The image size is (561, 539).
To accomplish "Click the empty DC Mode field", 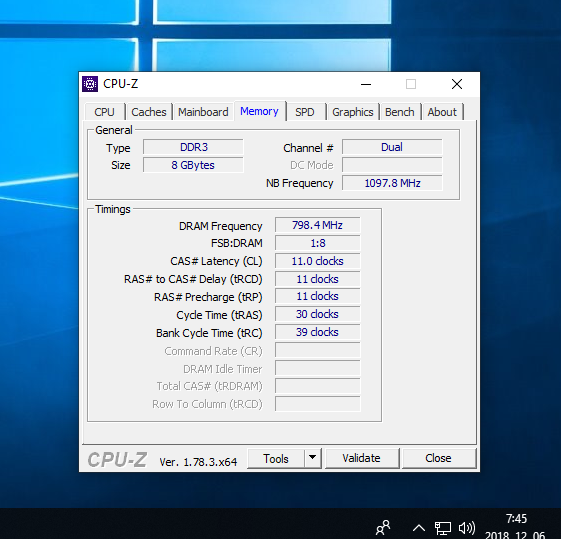I will [392, 165].
